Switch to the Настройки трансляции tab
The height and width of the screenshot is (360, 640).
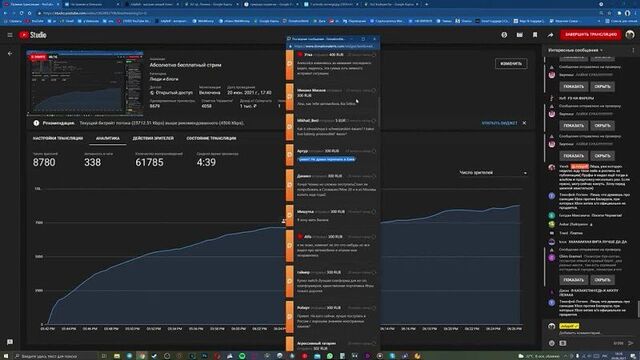pos(58,138)
